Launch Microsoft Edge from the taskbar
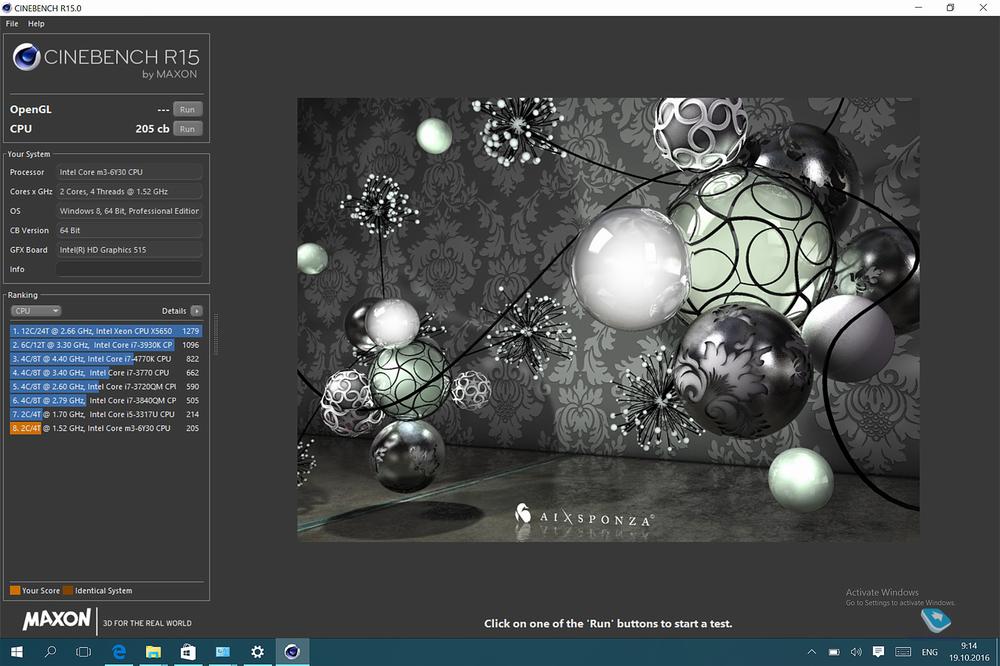The image size is (1000, 666). pyautogui.click(x=119, y=652)
